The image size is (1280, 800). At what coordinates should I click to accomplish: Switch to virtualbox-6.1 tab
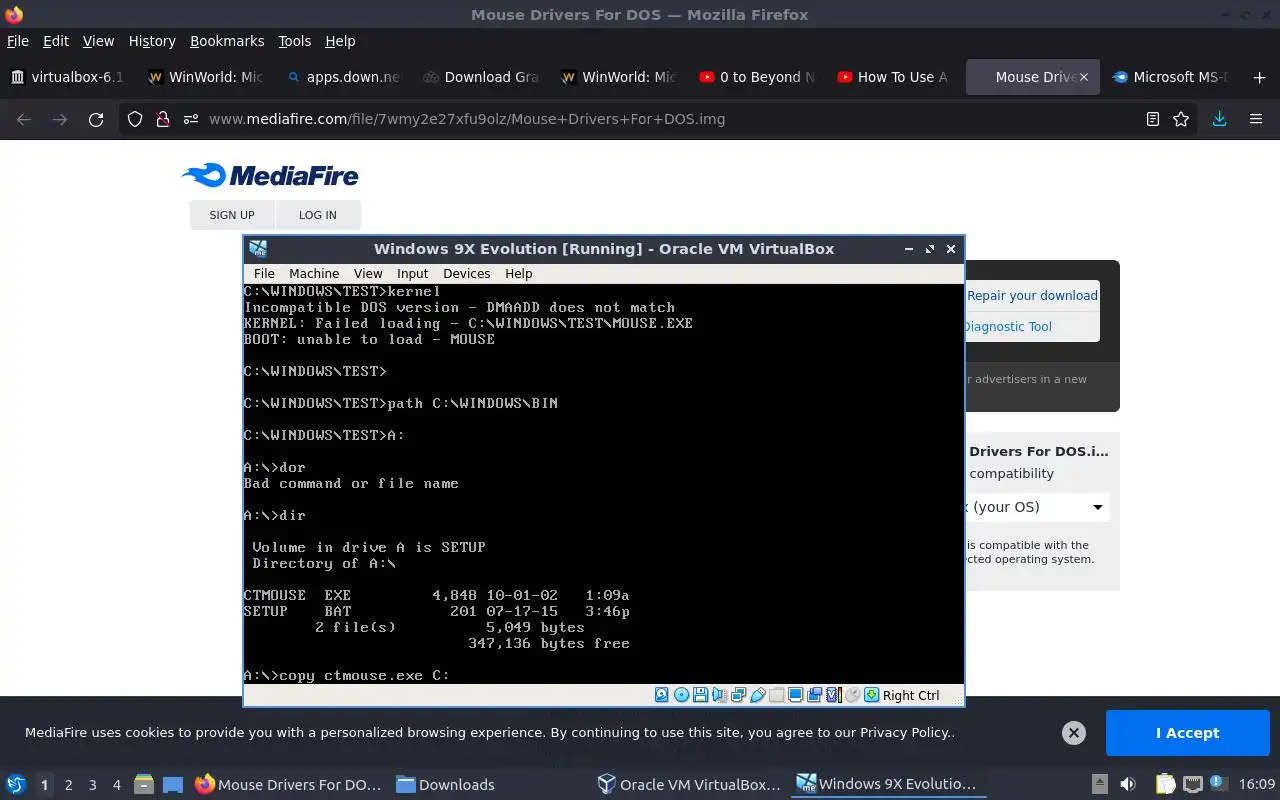point(69,77)
